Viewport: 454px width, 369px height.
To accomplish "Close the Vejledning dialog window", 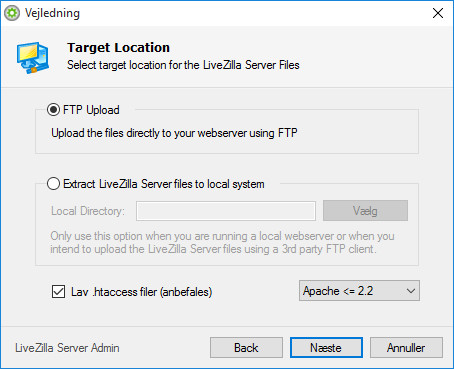I will click(x=438, y=13).
